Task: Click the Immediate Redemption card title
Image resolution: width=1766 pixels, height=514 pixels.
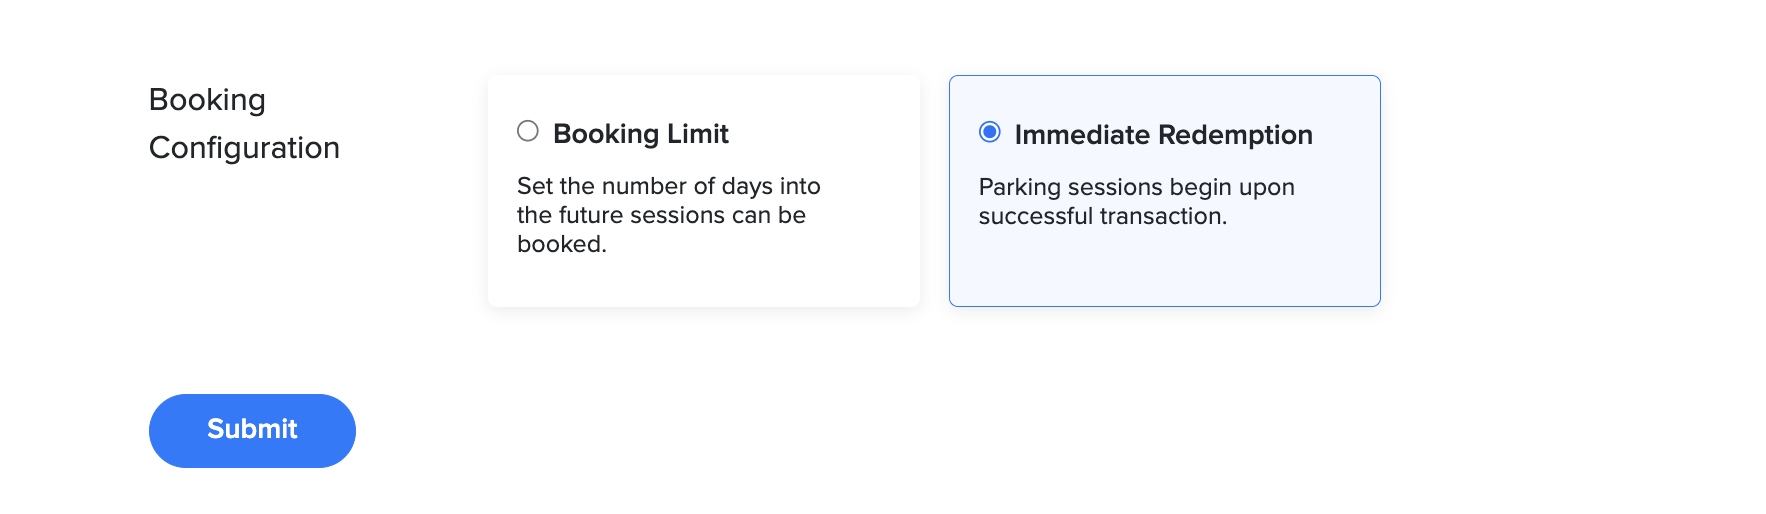Action: click(x=1163, y=135)
